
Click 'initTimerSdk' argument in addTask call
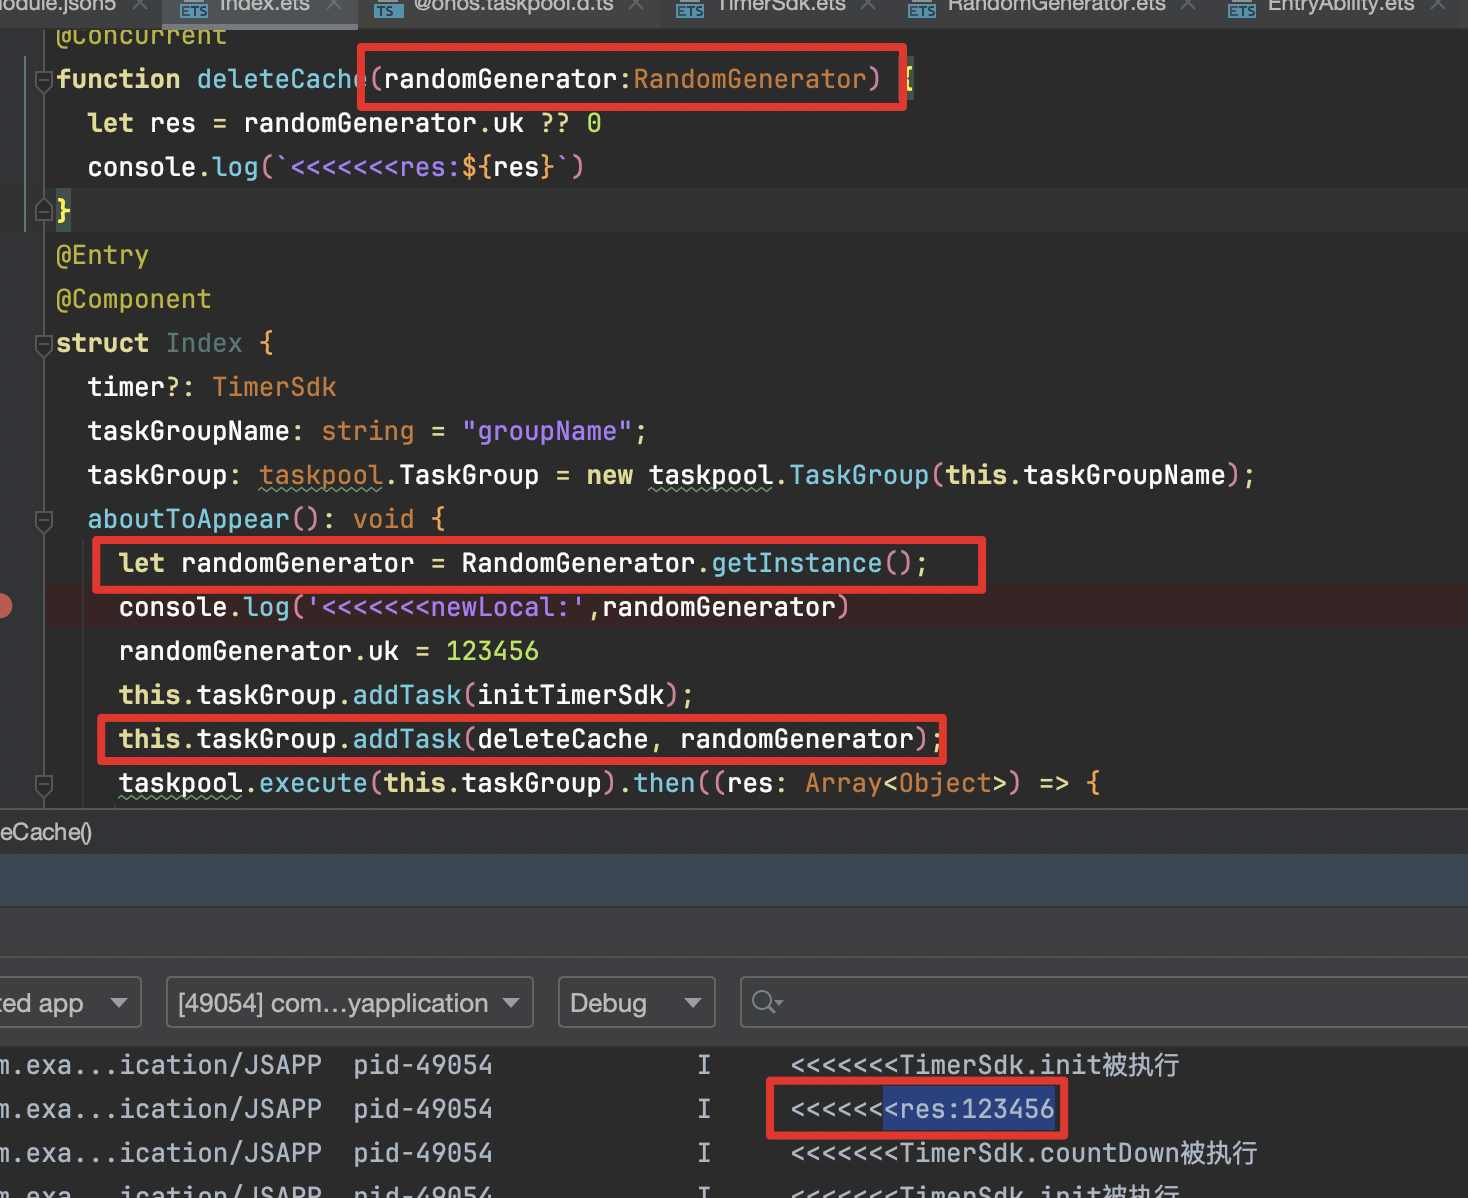click(x=571, y=696)
